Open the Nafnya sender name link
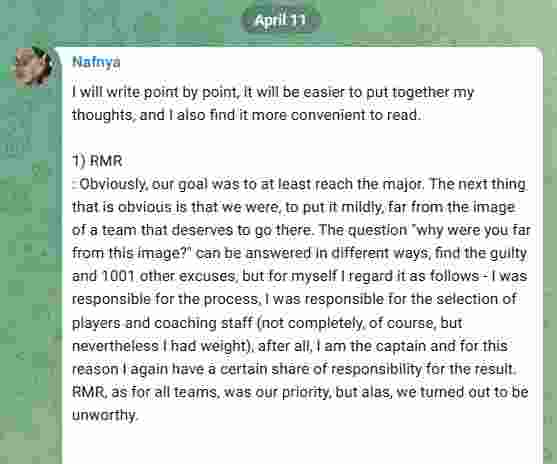 coord(96,62)
